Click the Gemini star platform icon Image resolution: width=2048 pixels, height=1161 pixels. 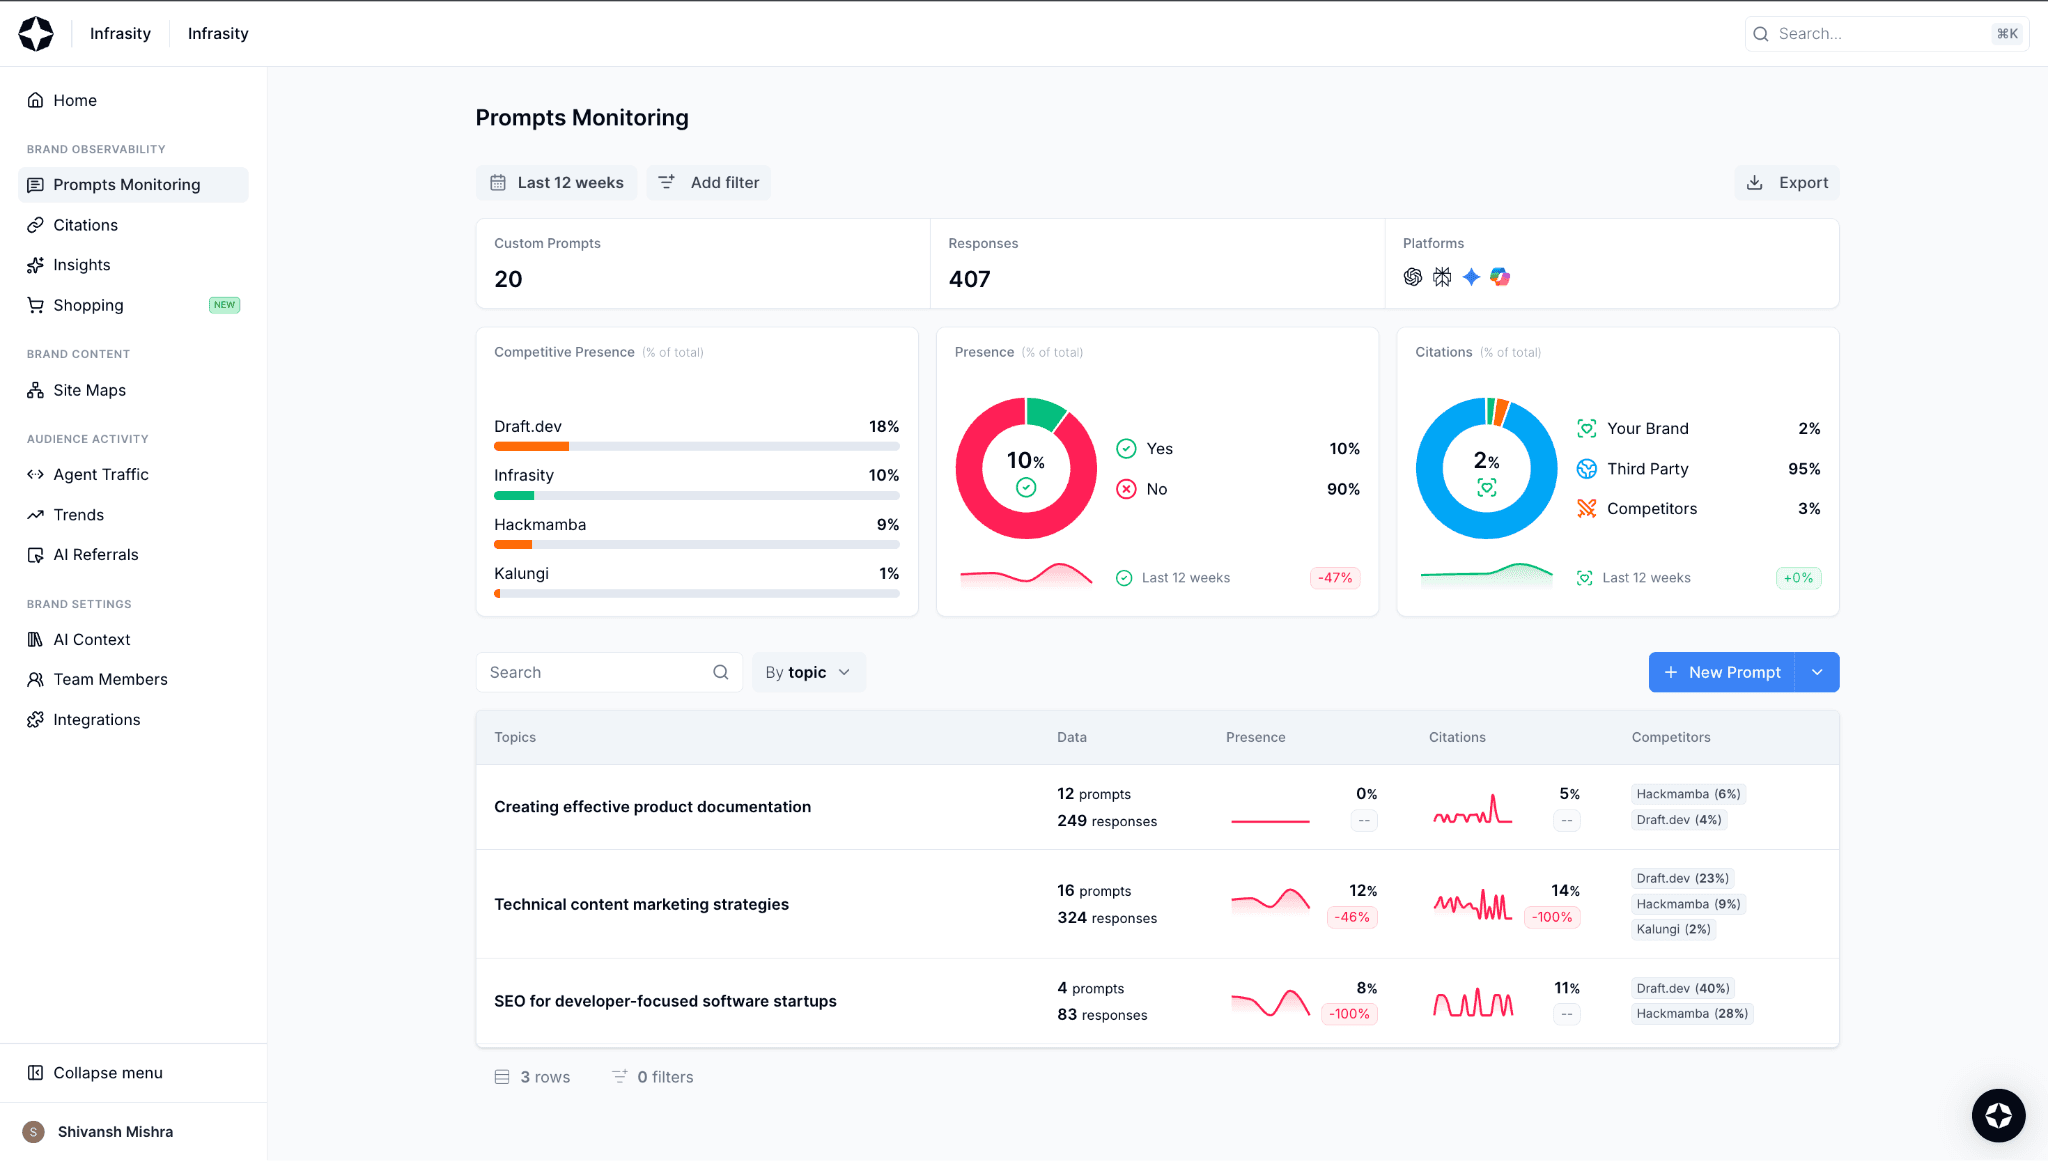tap(1471, 277)
